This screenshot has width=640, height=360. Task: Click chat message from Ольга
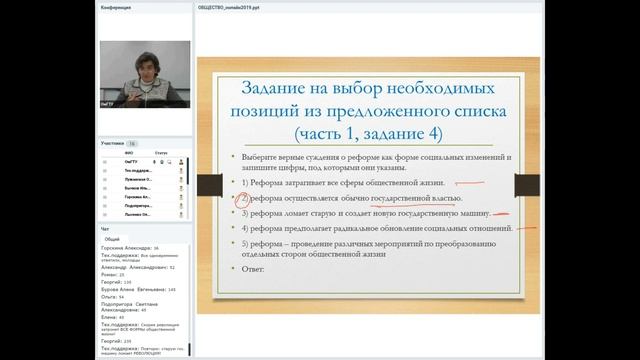coord(113,297)
